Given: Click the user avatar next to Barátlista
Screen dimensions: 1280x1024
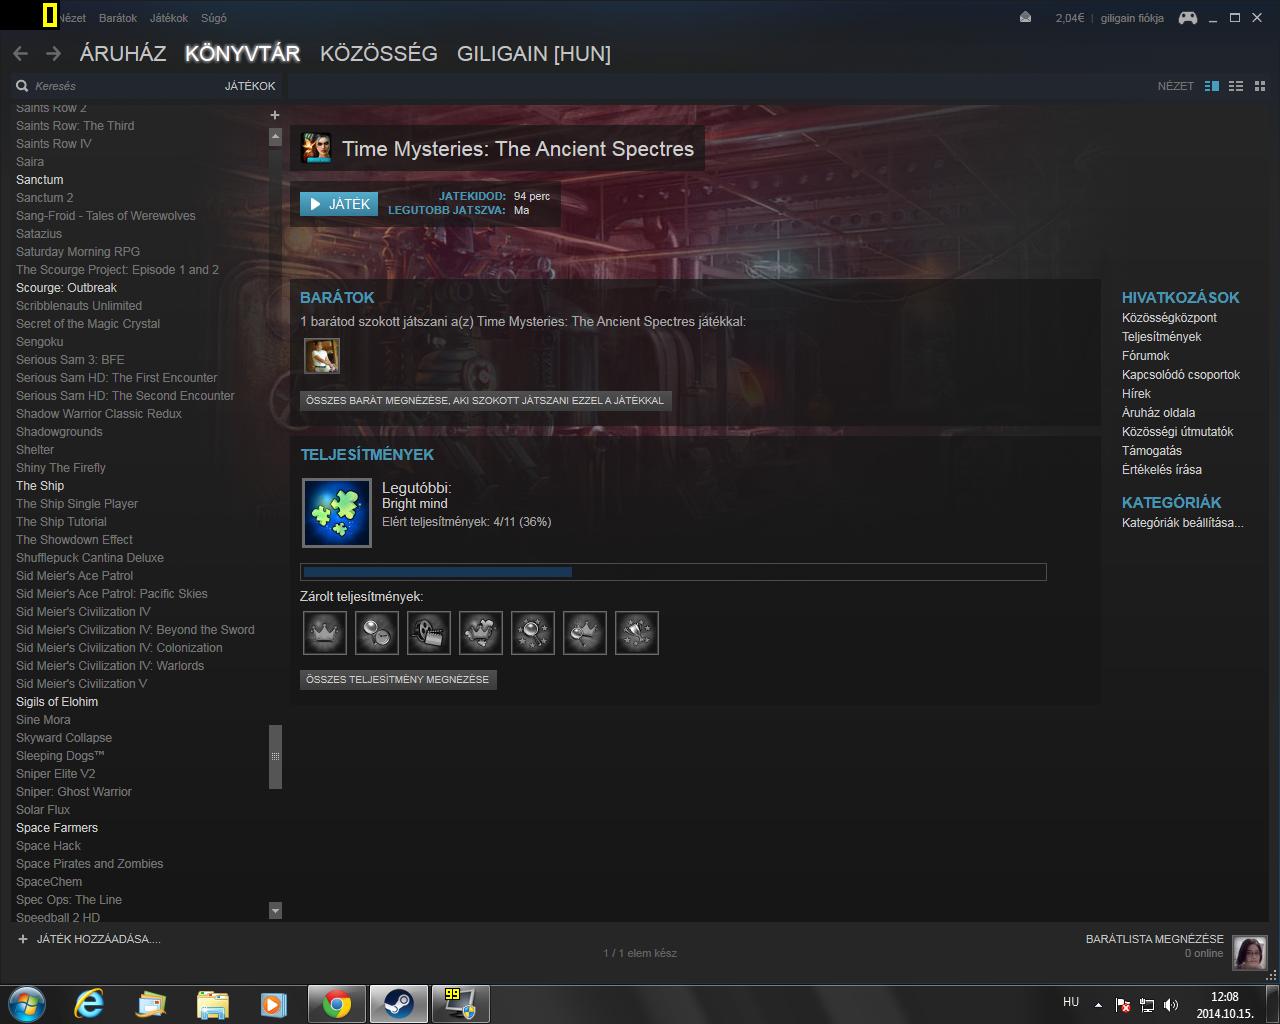Looking at the screenshot, I should coord(1249,953).
